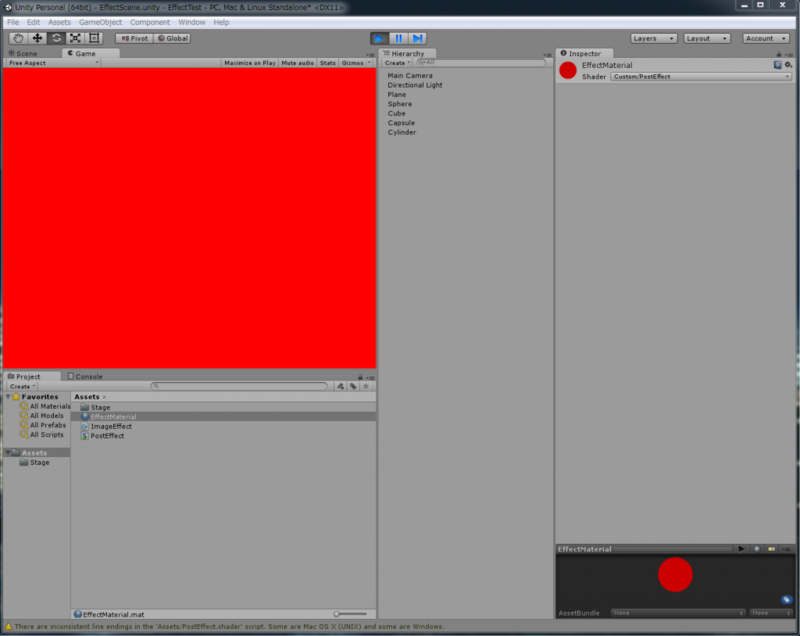Click the Hierarchy search field
The width and height of the screenshot is (800, 636).
481,63
